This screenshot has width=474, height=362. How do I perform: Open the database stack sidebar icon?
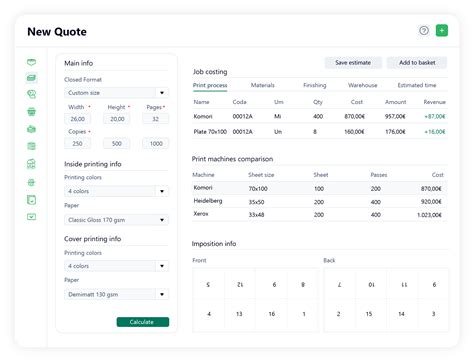[31, 146]
